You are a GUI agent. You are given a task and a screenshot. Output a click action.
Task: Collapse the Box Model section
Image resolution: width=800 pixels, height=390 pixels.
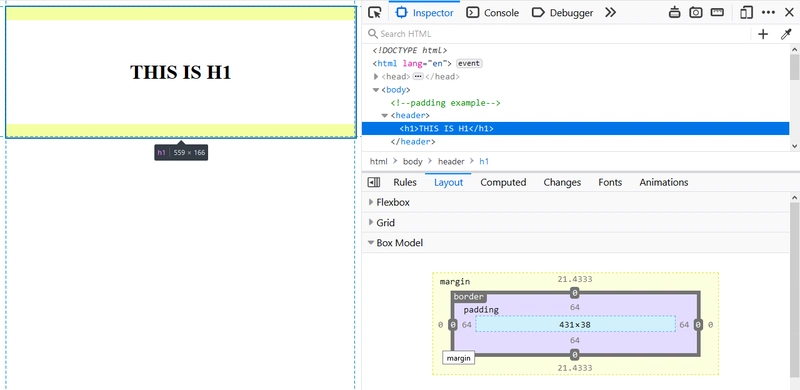371,243
